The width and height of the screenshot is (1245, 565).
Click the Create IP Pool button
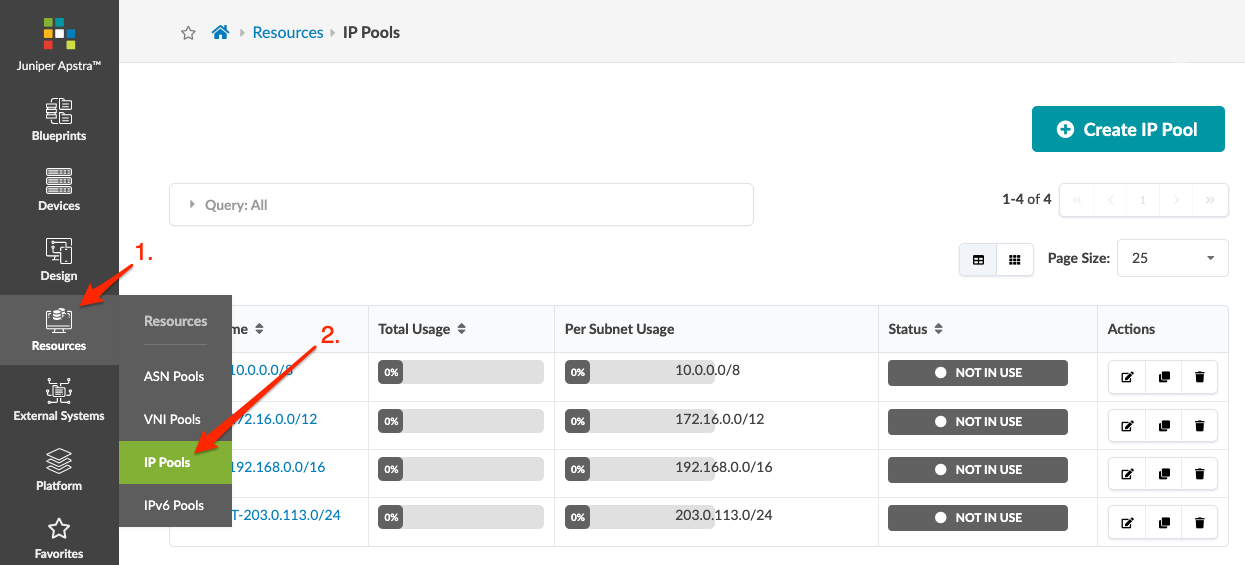coord(1127,129)
